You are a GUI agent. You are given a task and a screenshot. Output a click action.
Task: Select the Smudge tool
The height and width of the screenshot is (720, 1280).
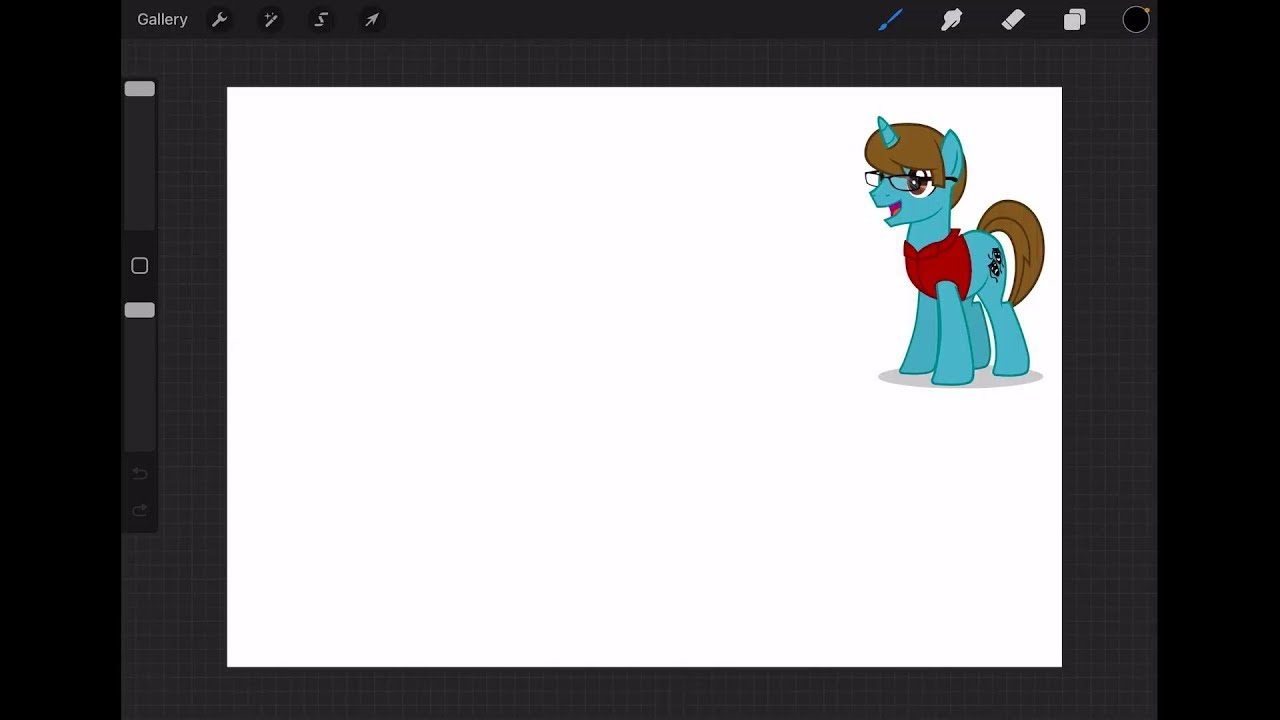(x=952, y=20)
